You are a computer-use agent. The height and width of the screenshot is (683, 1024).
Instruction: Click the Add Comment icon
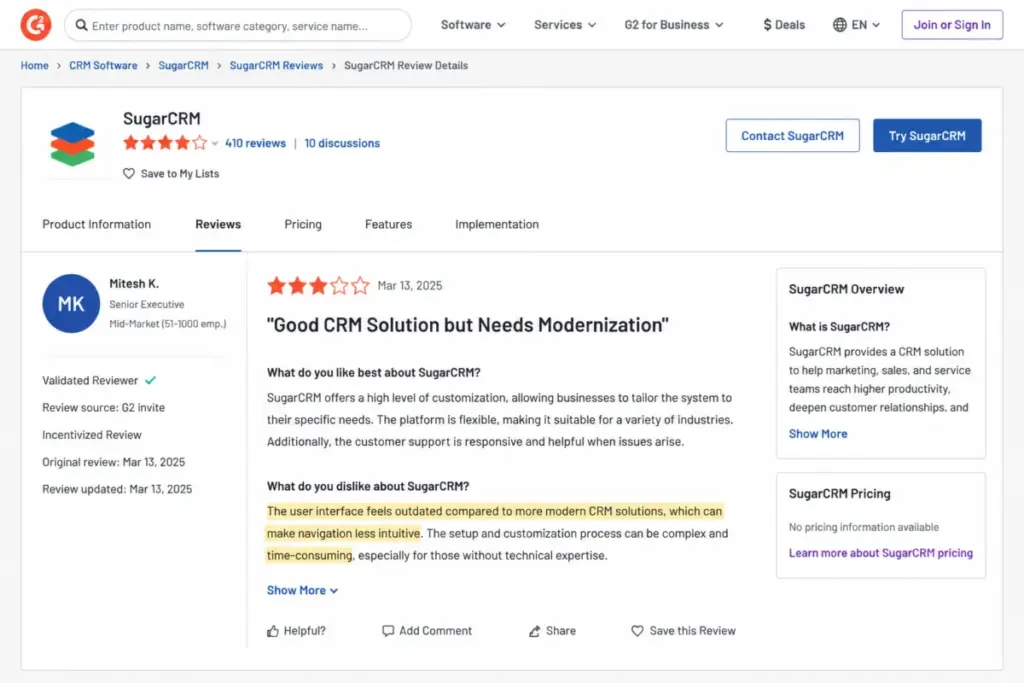coord(388,631)
